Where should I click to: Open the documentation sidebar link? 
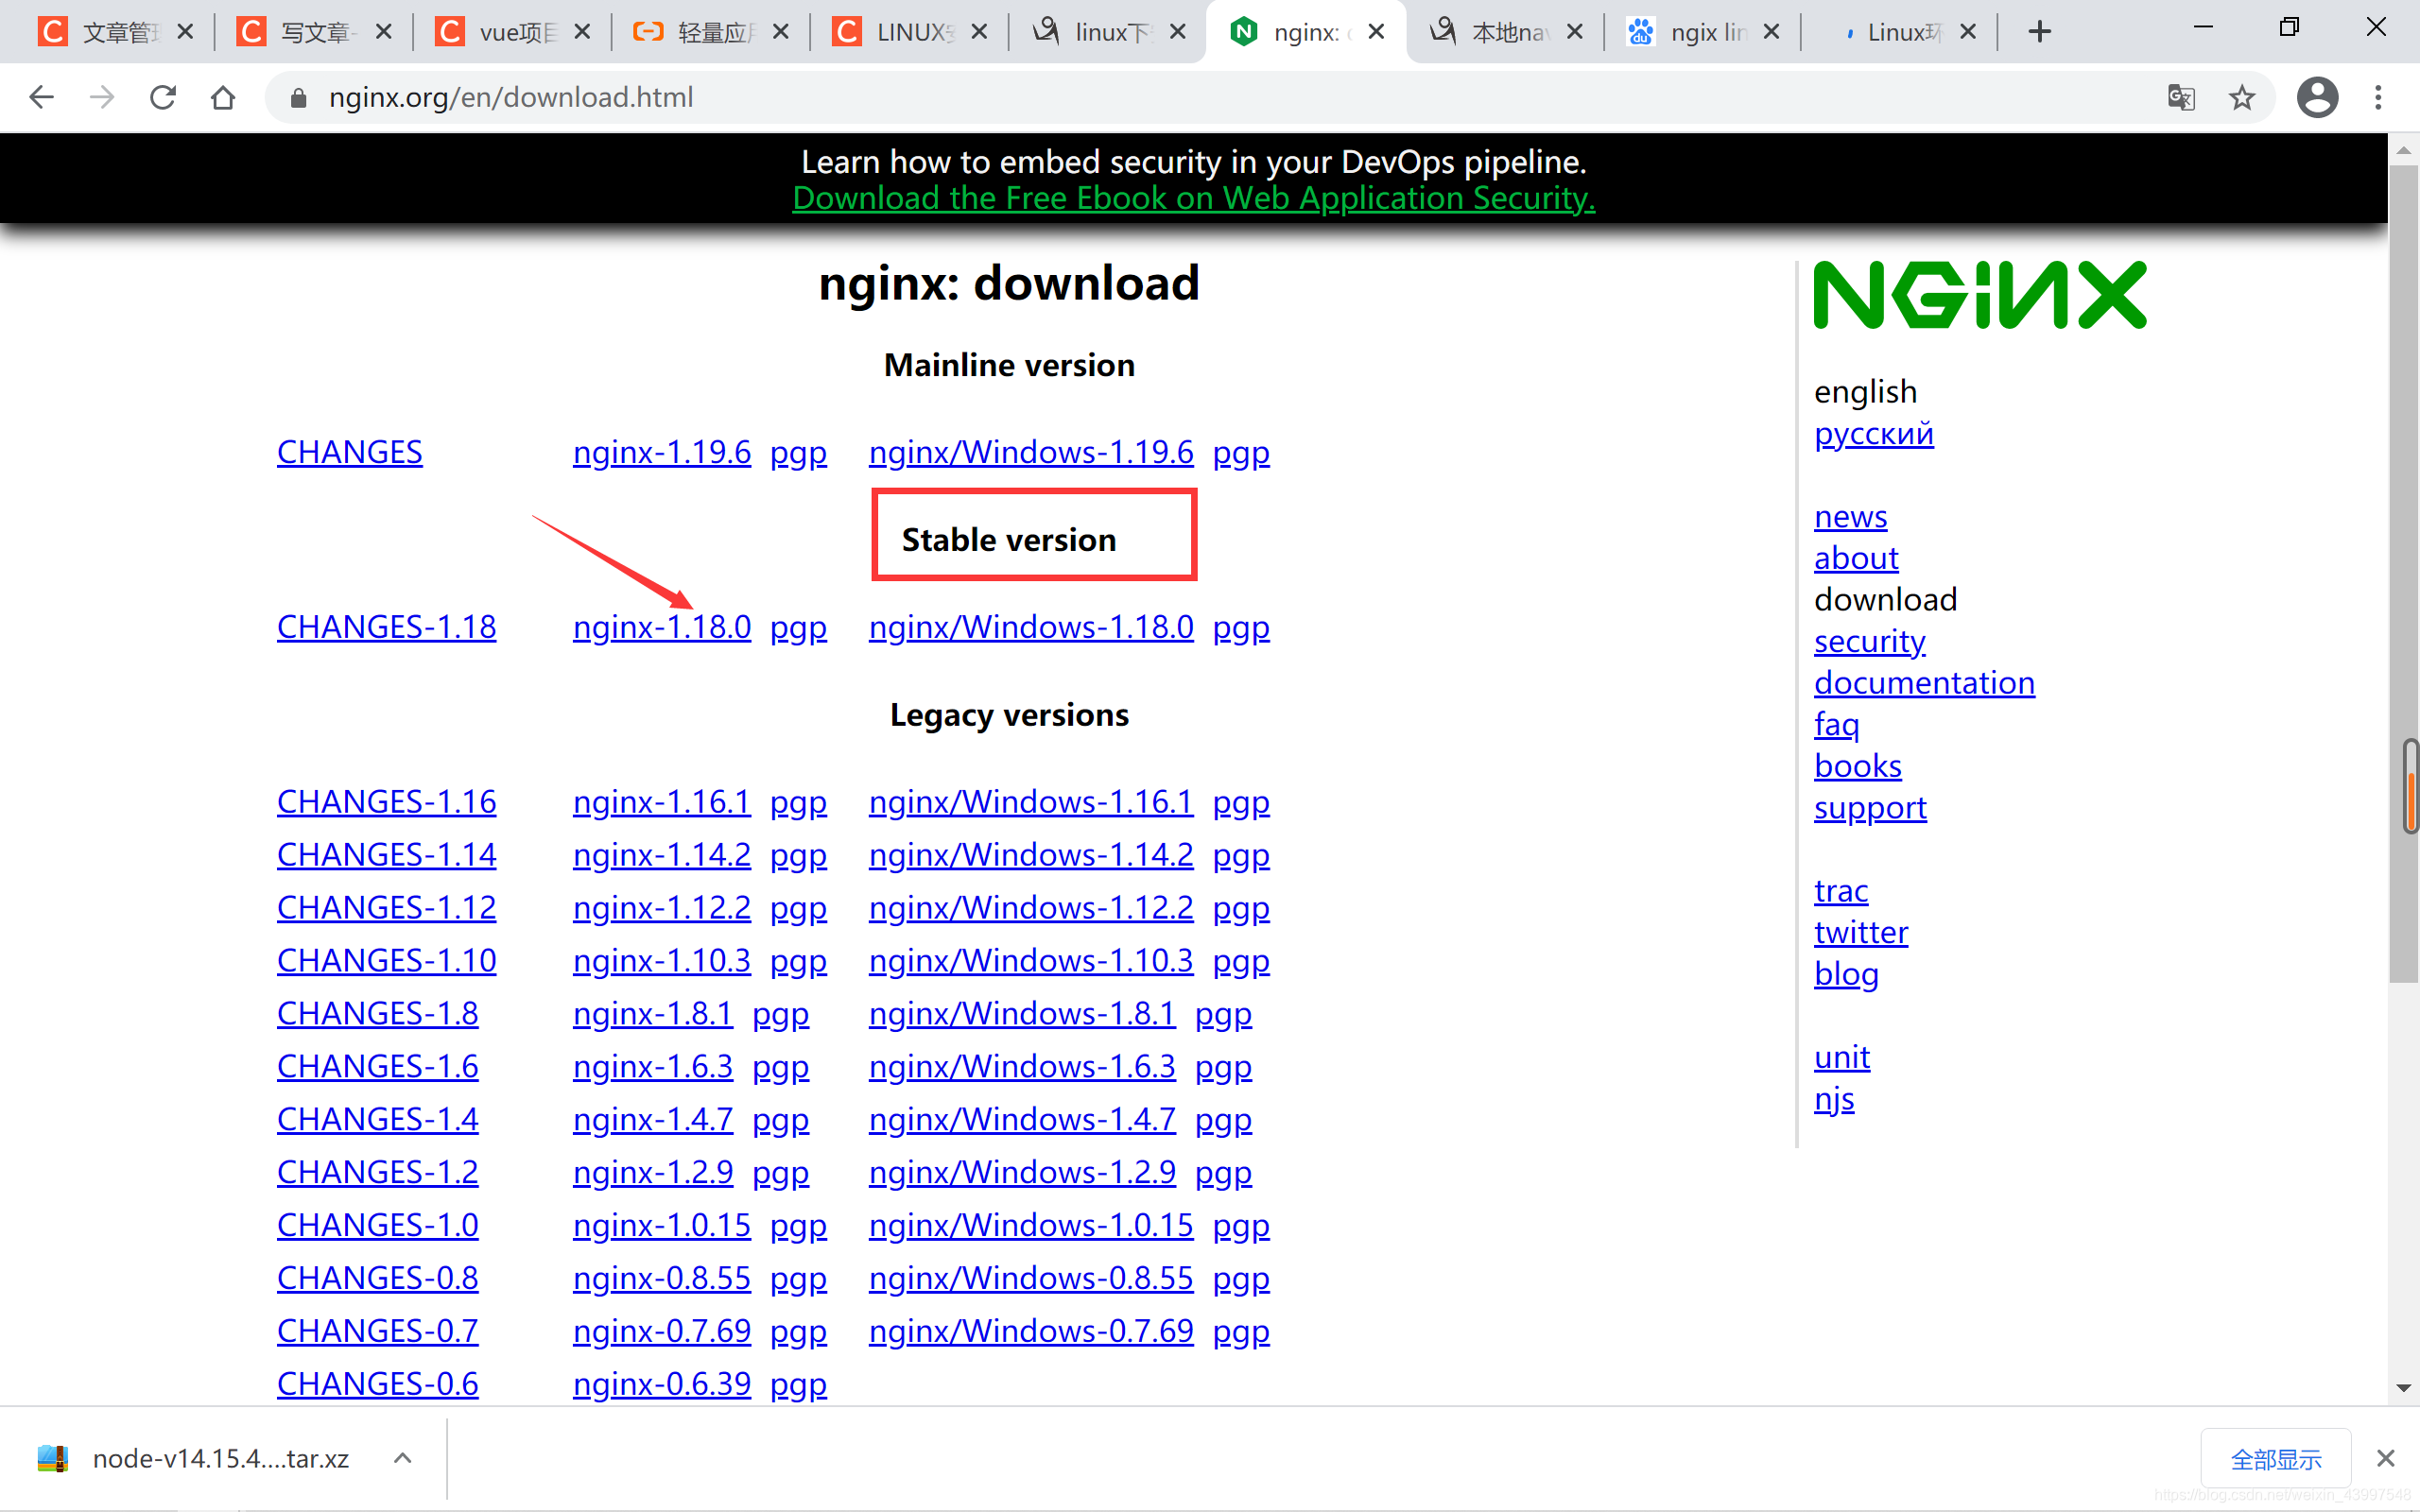[x=1923, y=682]
